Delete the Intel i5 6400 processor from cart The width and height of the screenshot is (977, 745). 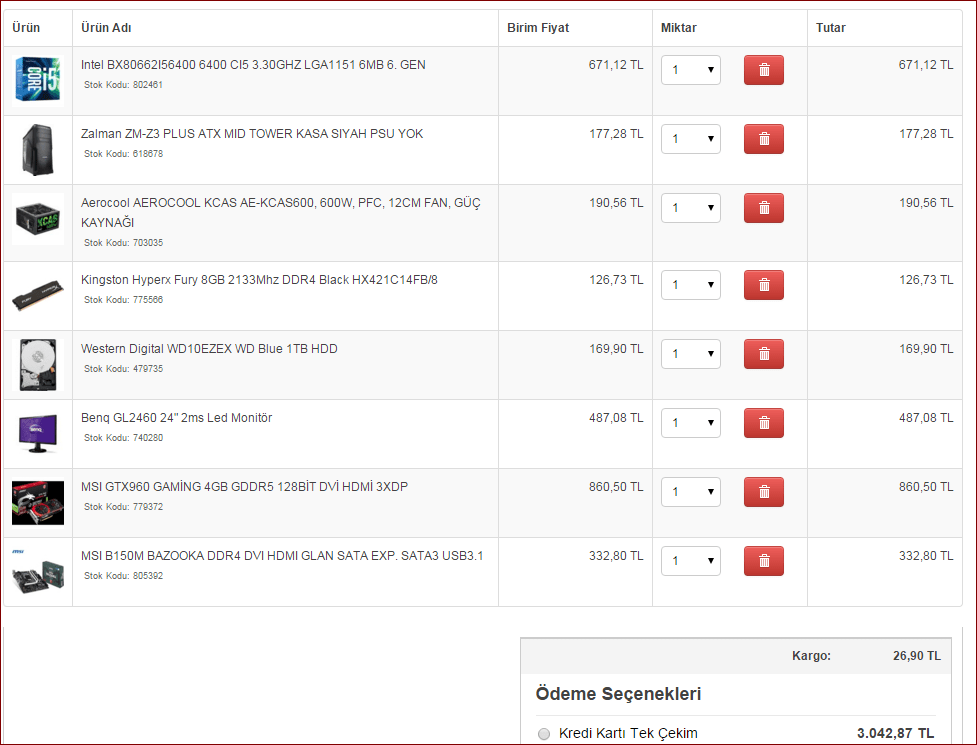click(x=763, y=70)
